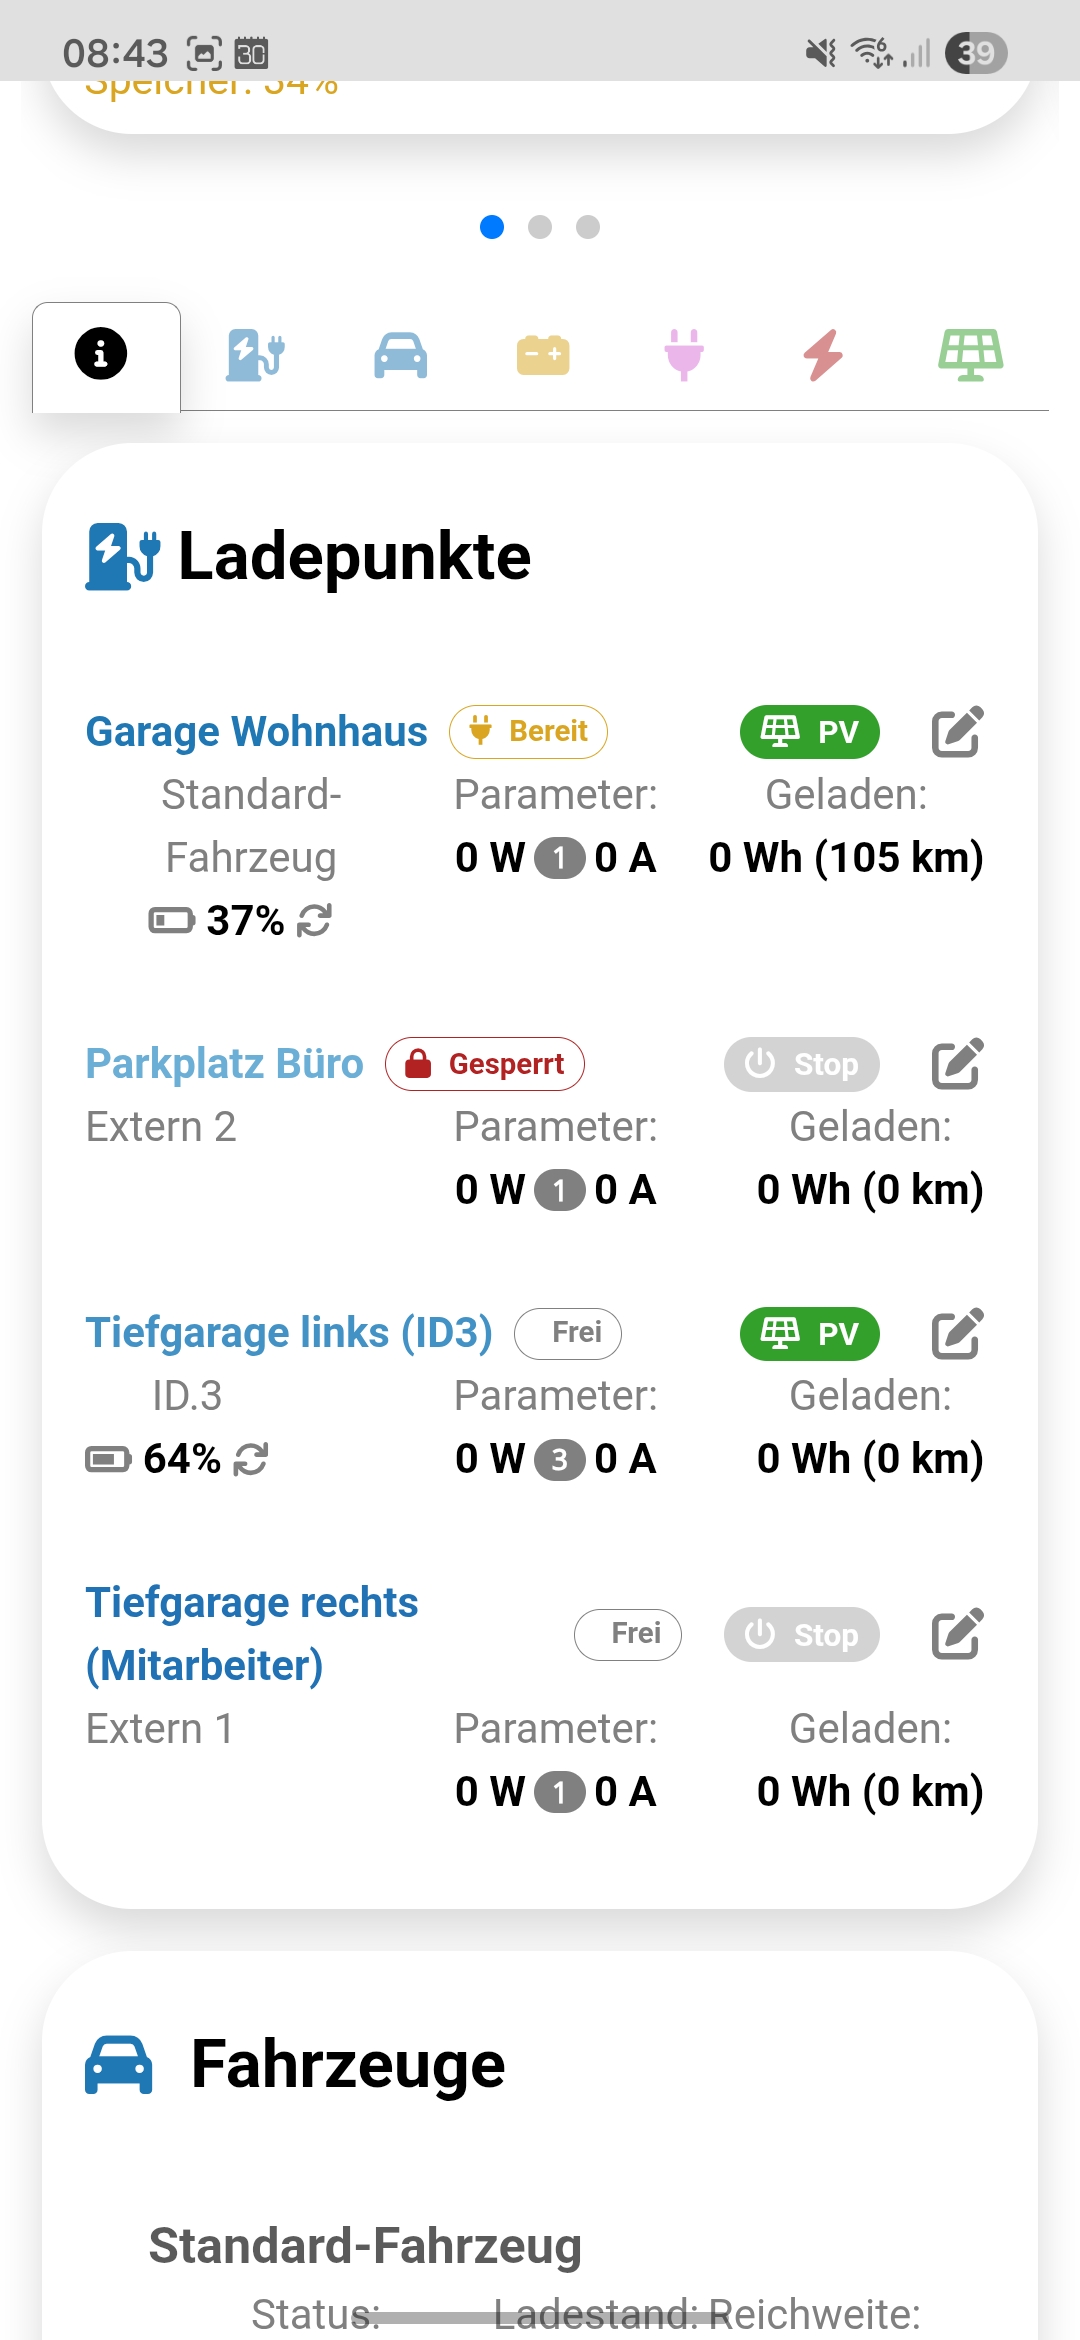Change Stop mode on Tiefgarage rechts
1080x2340 pixels.
tap(802, 1634)
